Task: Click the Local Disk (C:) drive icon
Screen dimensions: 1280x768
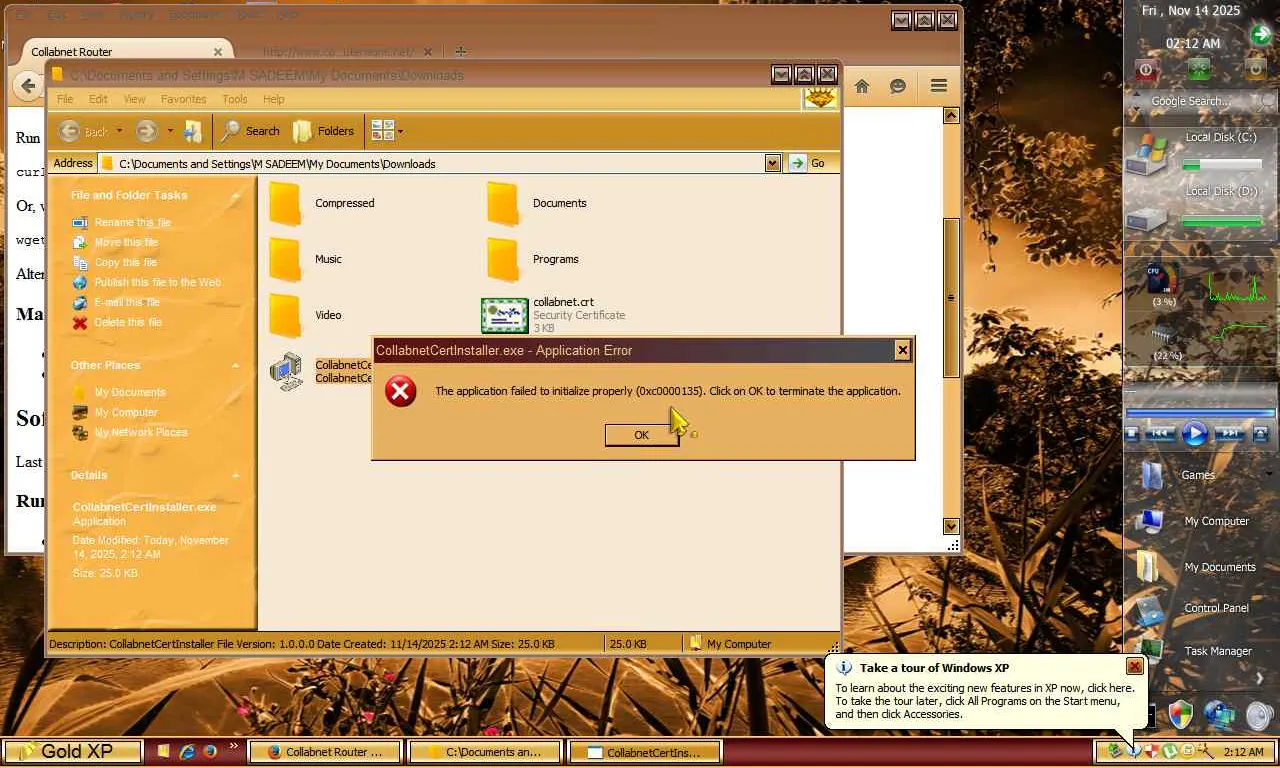Action: 1149,156
